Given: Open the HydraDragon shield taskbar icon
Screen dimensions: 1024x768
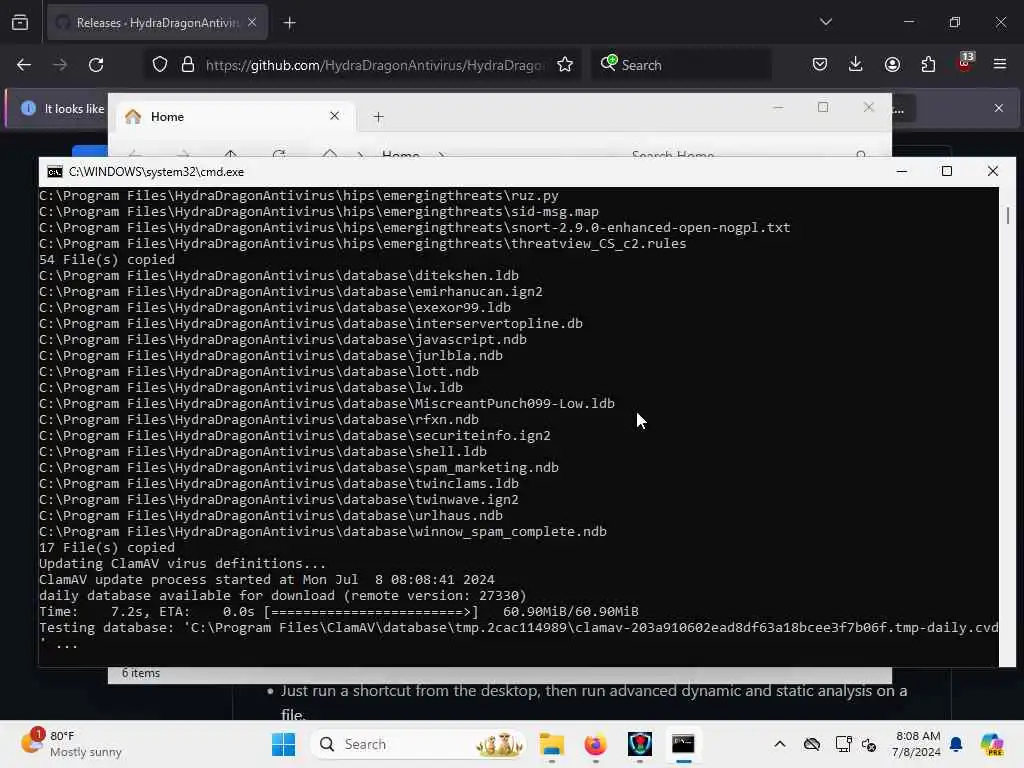Looking at the screenshot, I should [639, 744].
